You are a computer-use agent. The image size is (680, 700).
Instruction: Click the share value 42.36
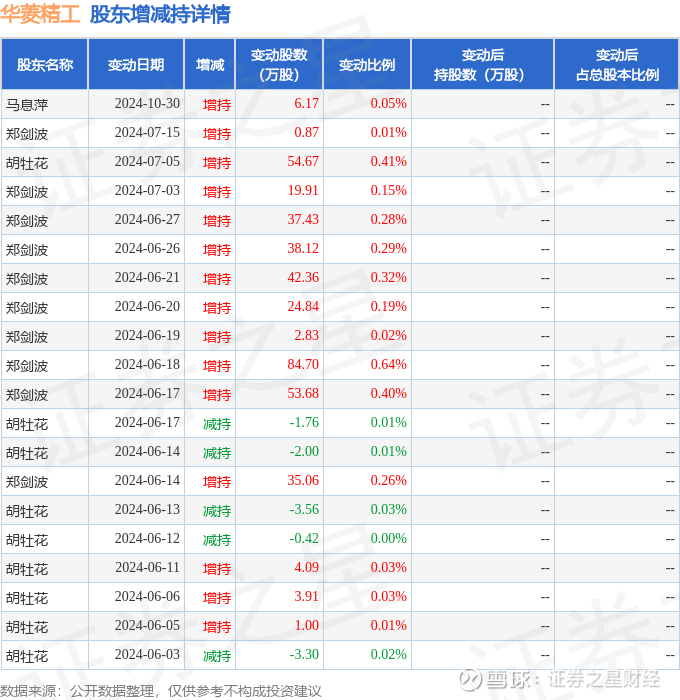pos(303,278)
